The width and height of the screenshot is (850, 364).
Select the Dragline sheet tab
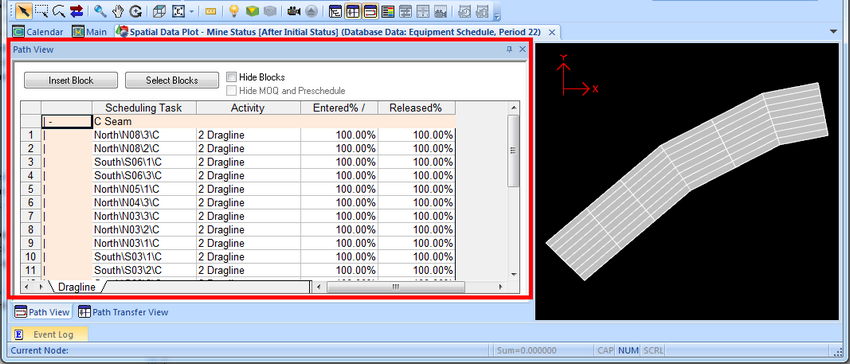pos(76,287)
